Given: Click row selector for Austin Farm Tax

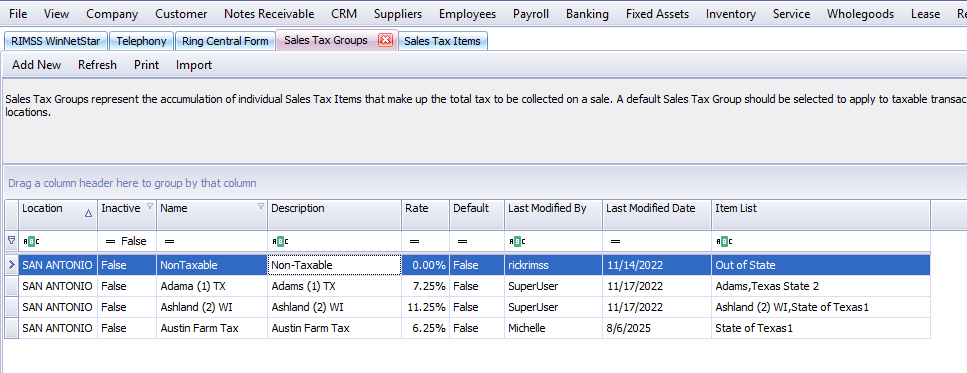Looking at the screenshot, I should click(11, 328).
